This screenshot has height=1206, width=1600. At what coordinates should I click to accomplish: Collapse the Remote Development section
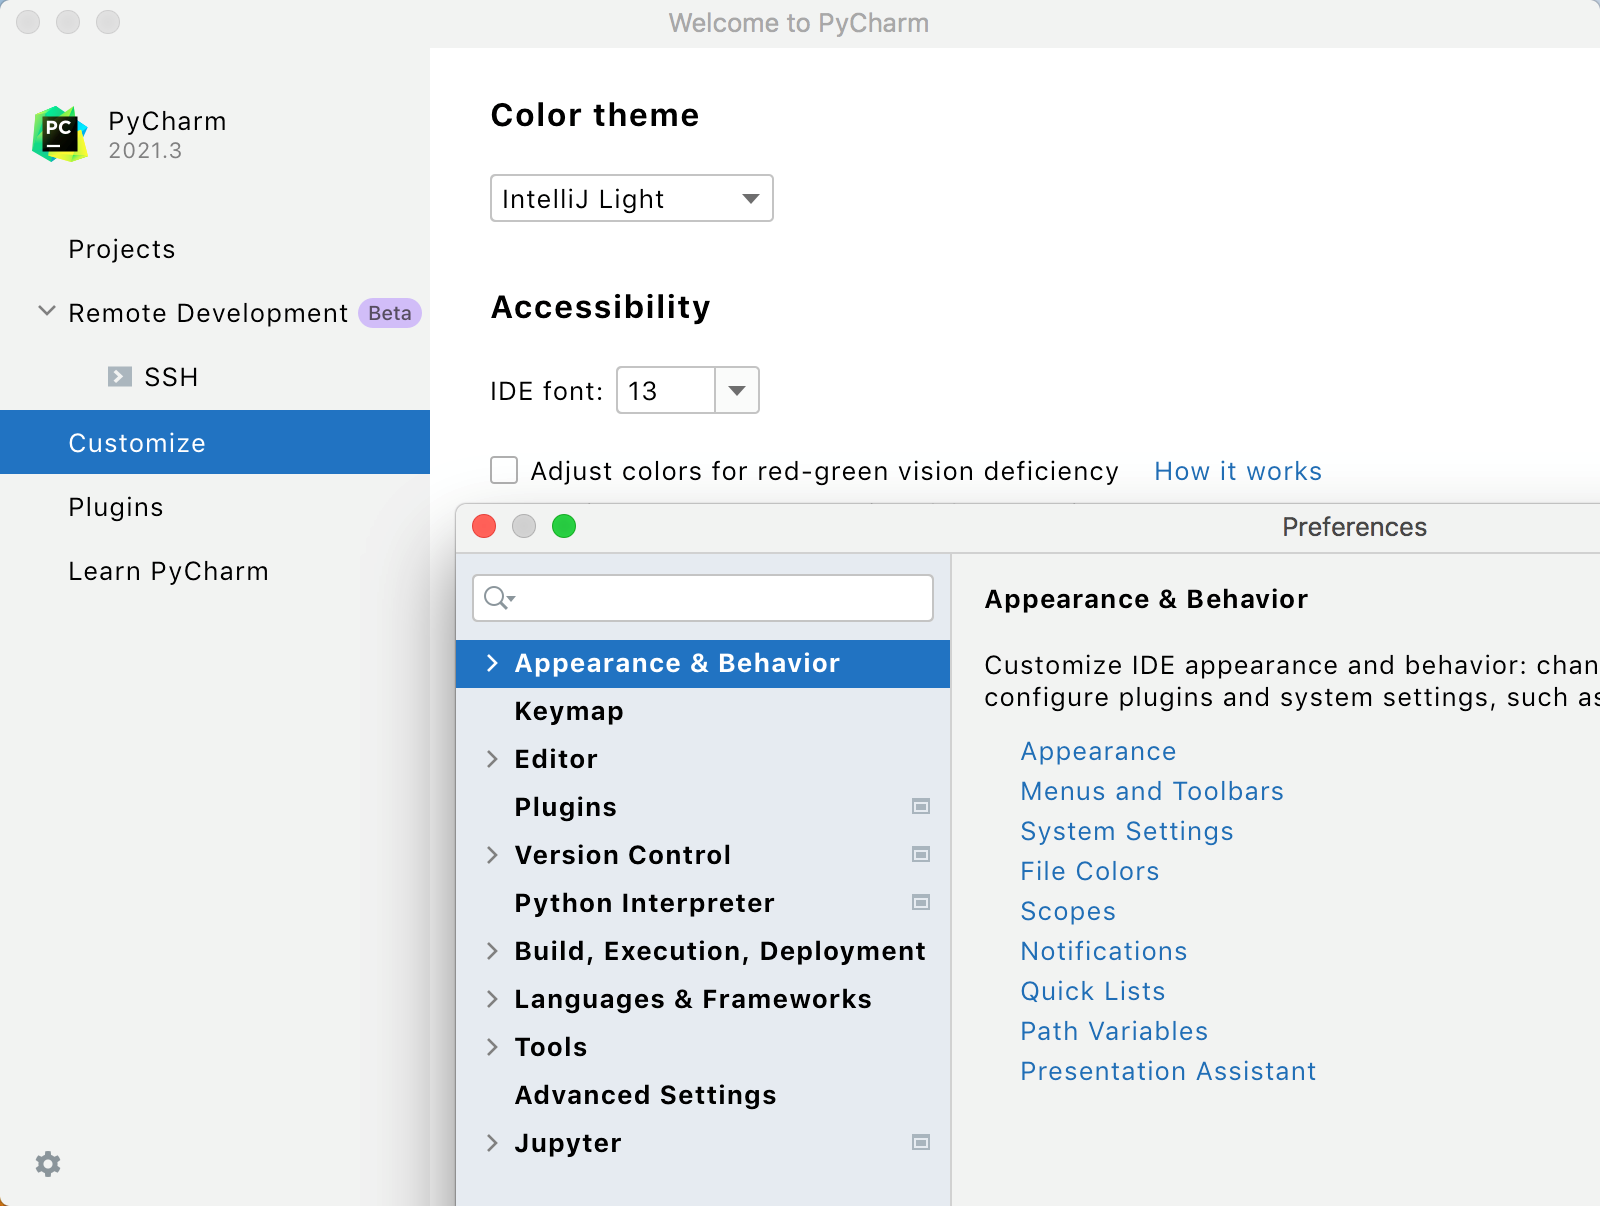[46, 312]
